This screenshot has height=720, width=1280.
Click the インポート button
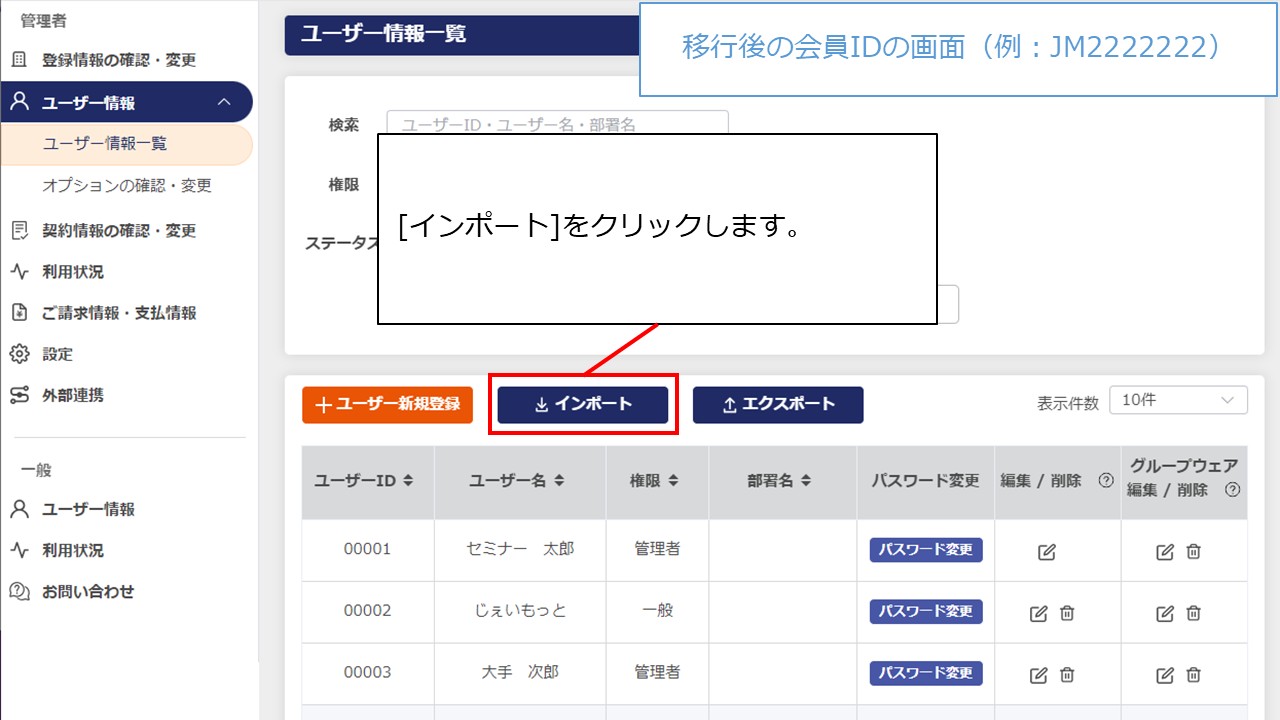point(583,404)
